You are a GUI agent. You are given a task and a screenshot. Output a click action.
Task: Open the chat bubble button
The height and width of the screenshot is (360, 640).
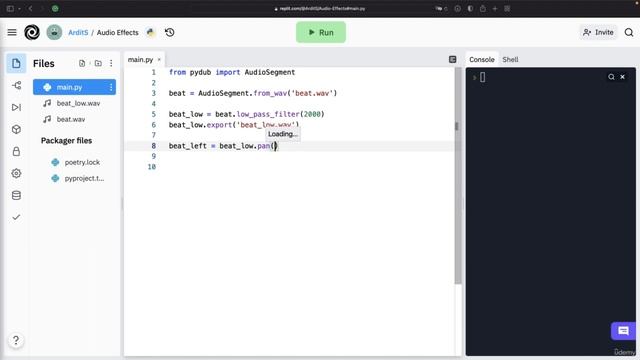coord(623,331)
